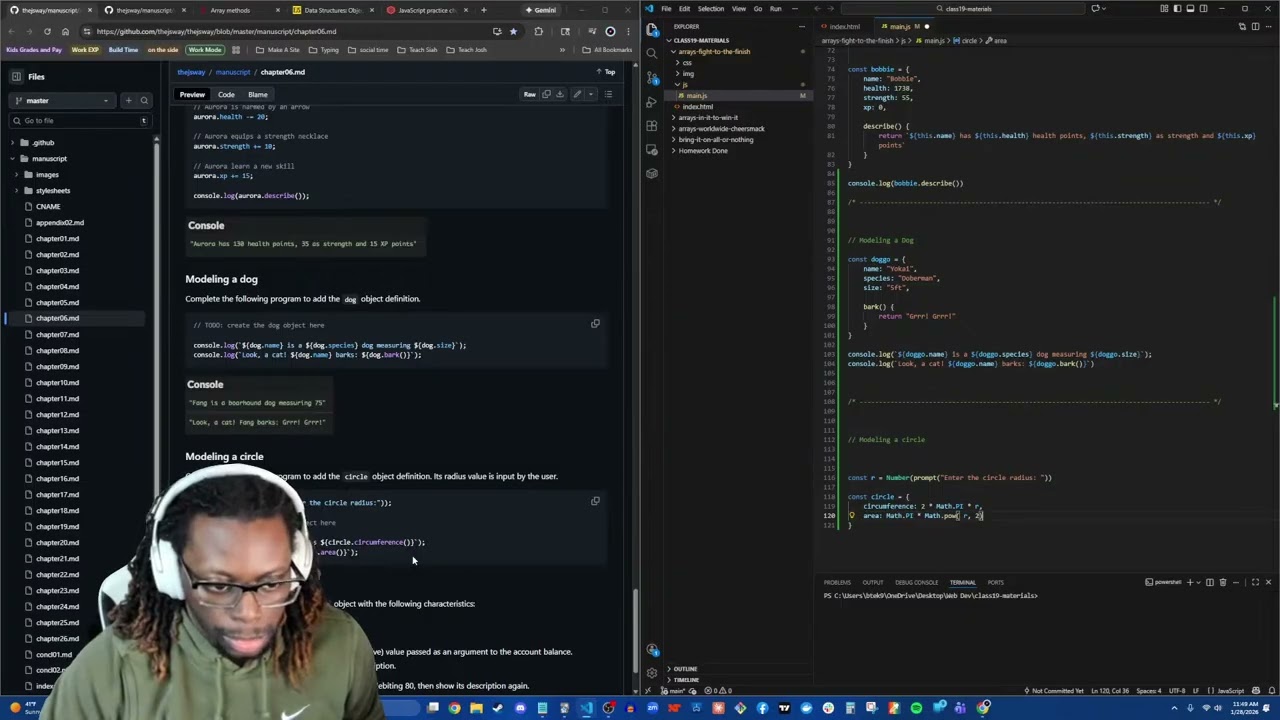Click JavaScript language mode in status bar
The image size is (1280, 720).
(x=1230, y=690)
